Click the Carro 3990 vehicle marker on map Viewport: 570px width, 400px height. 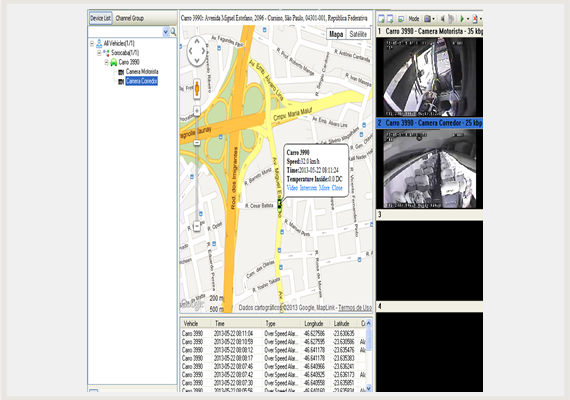279,206
